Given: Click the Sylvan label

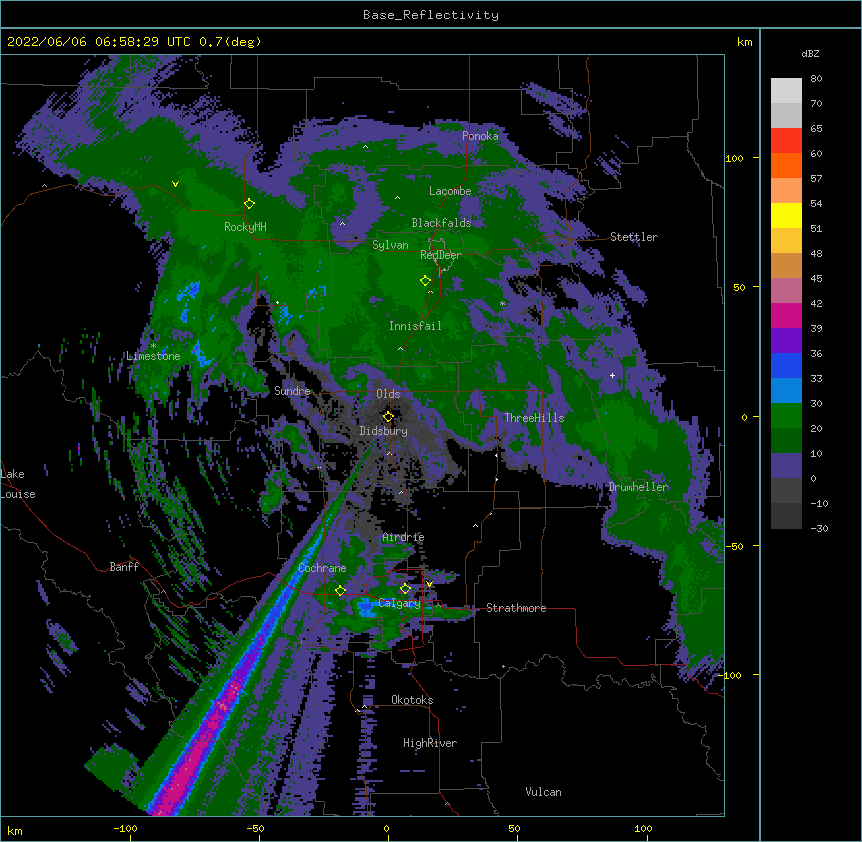Looking at the screenshot, I should [390, 245].
